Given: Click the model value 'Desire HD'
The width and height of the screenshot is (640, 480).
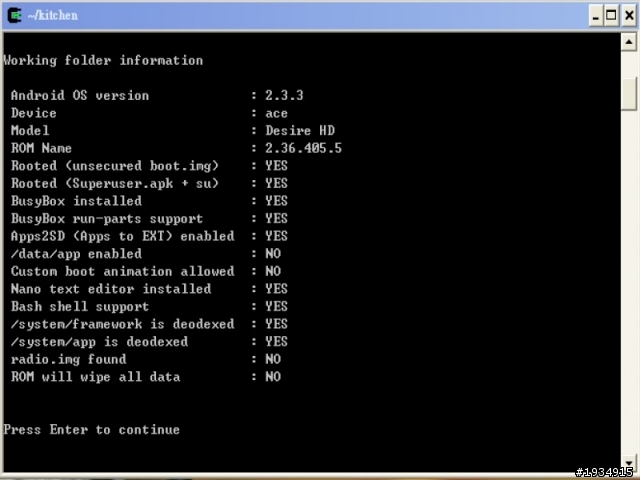Looking at the screenshot, I should (300, 131).
